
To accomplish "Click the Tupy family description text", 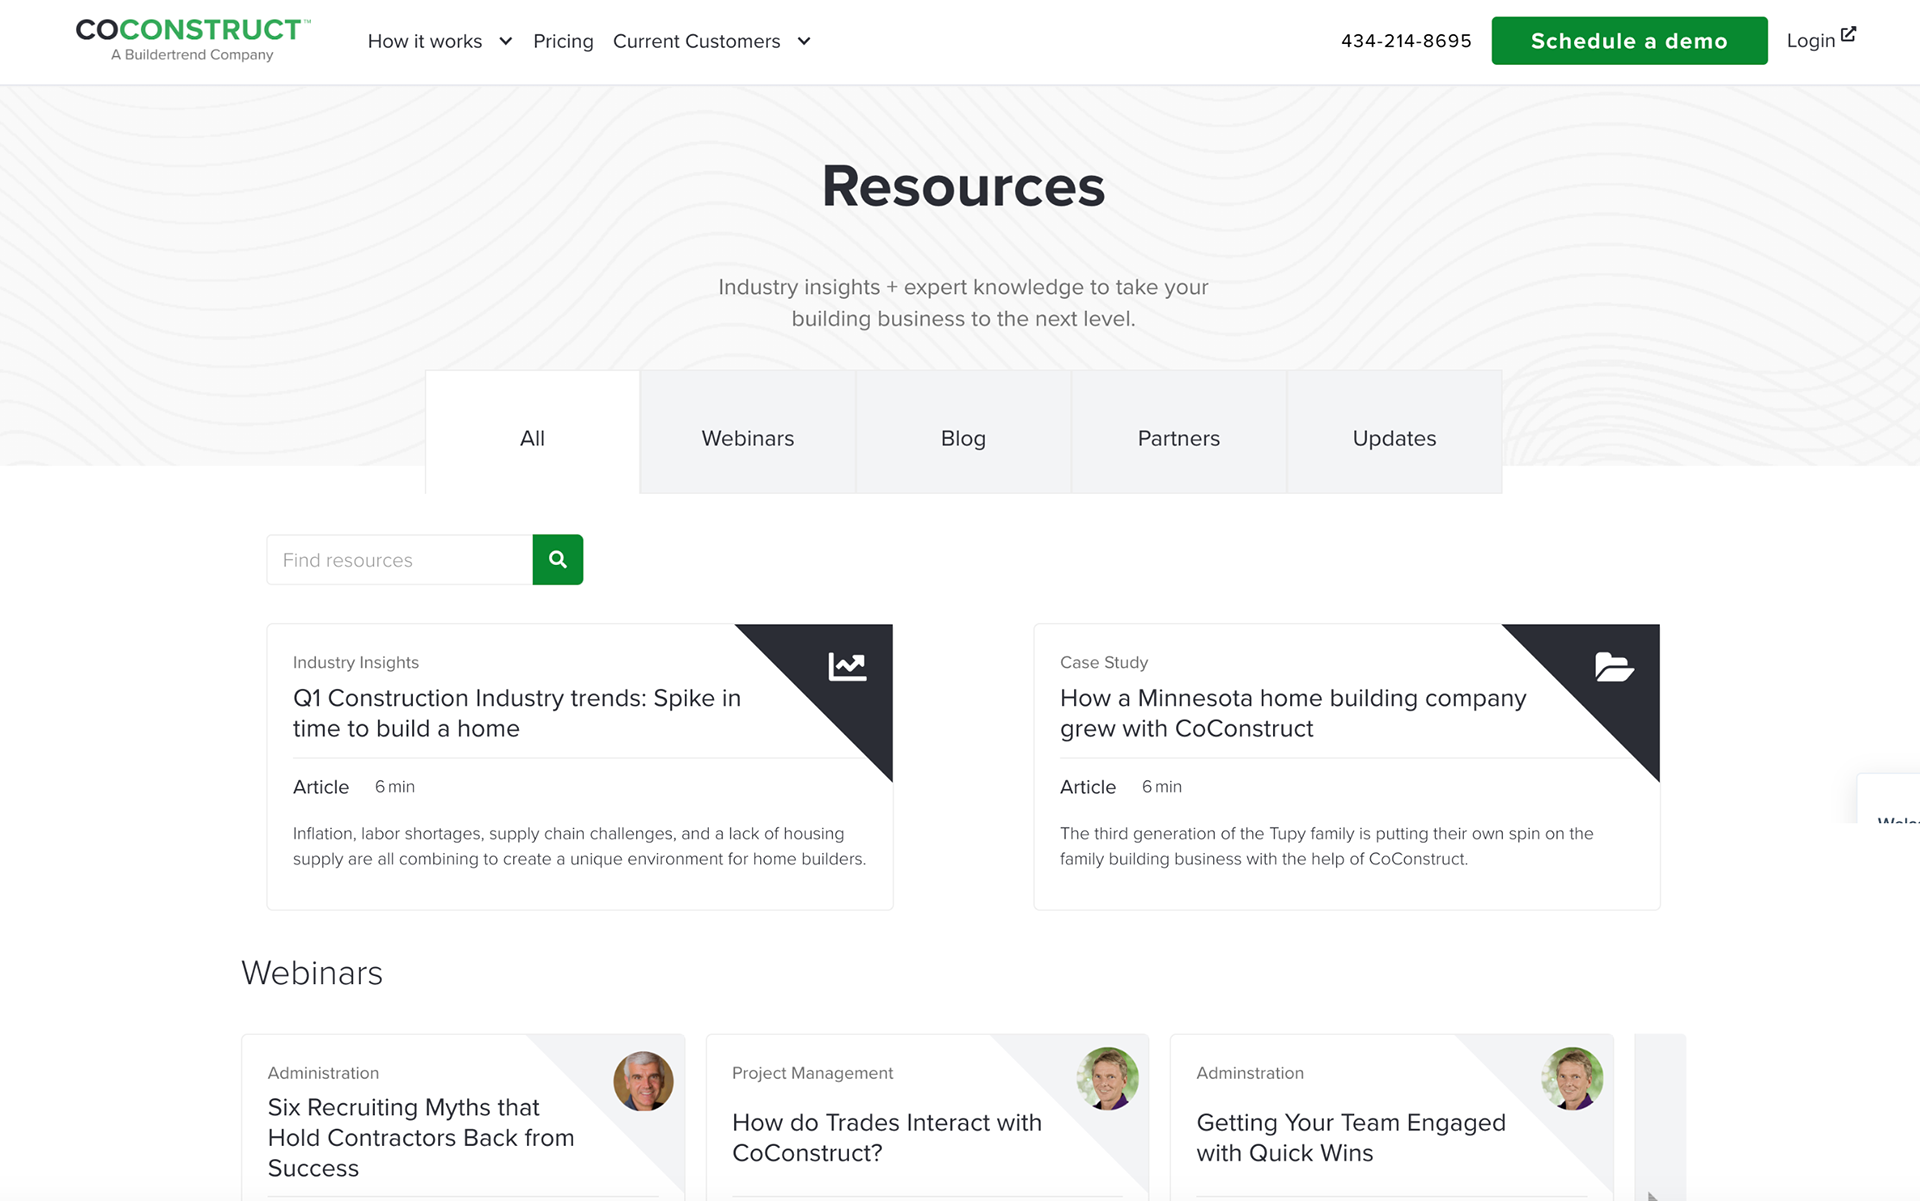I will click(1327, 846).
